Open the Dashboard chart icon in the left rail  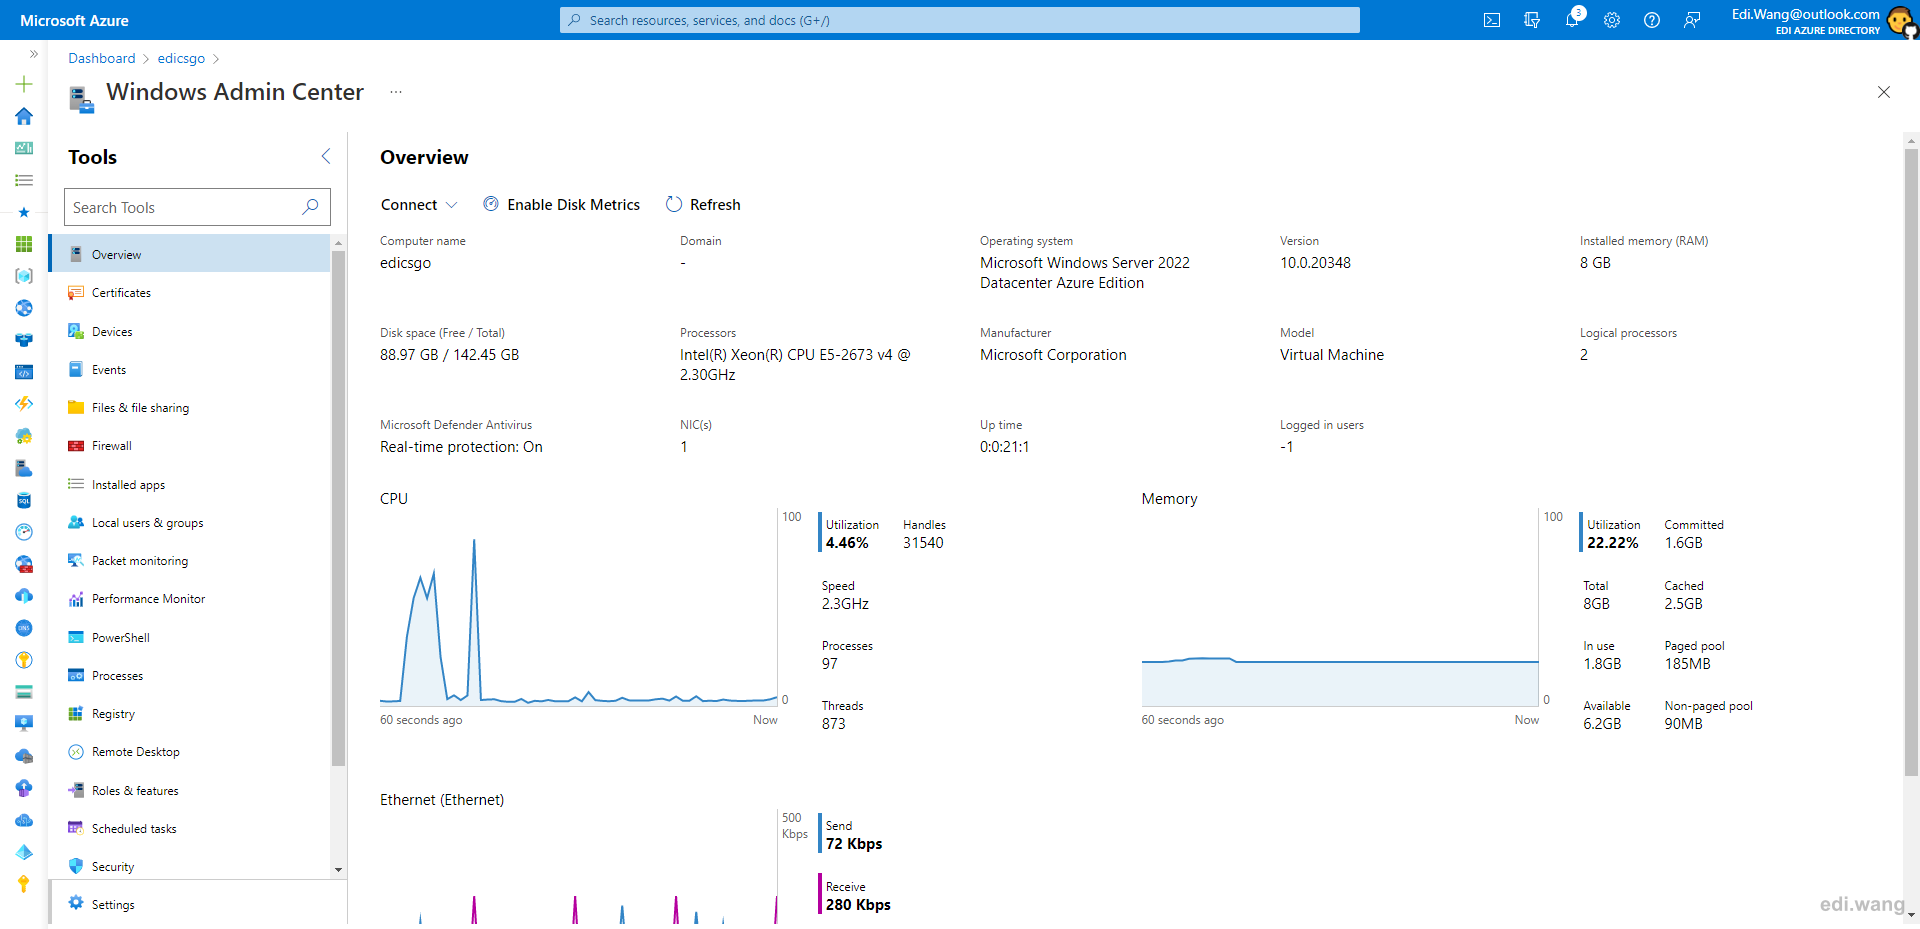click(24, 148)
